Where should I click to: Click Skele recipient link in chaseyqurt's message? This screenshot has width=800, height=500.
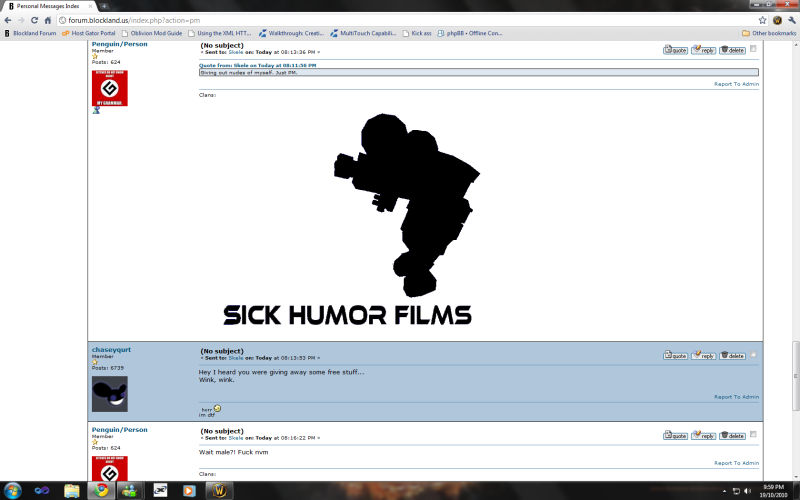[x=236, y=358]
